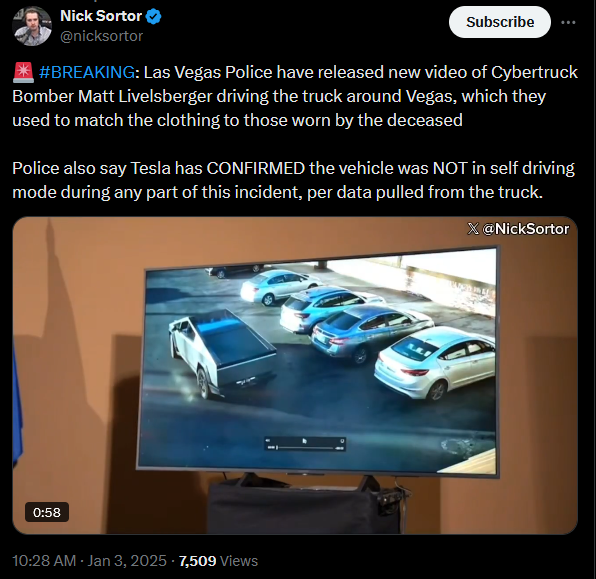
Task: Click the @NickSortor video watermark
Action: click(518, 229)
